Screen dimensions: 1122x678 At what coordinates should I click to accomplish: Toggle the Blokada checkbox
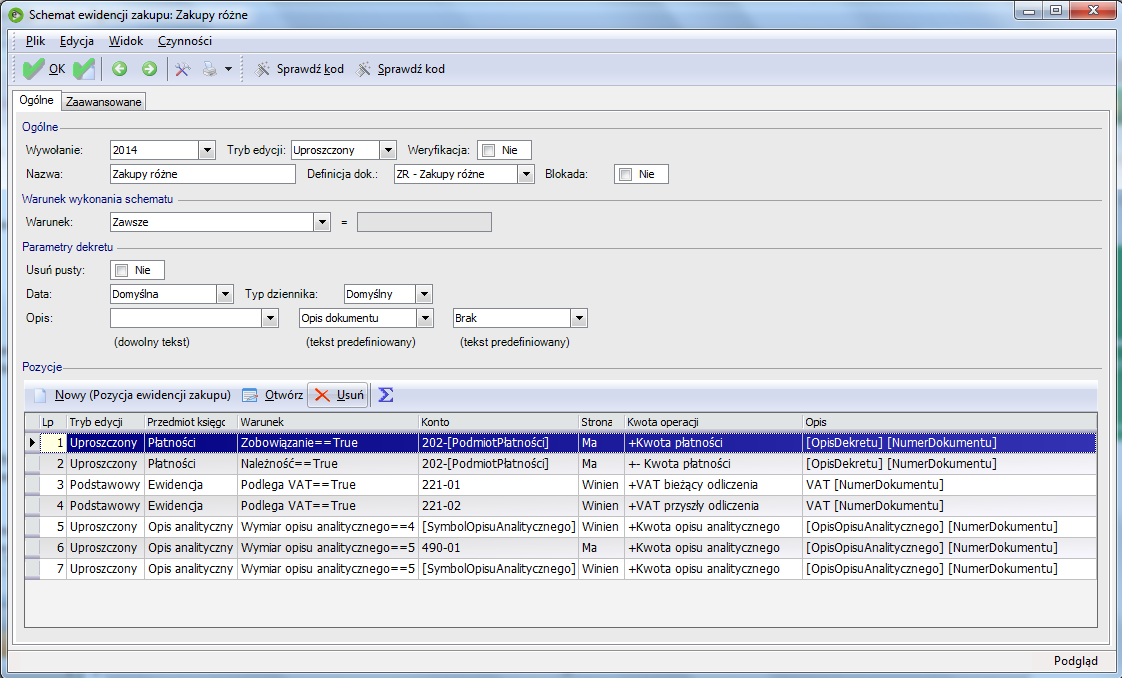pos(625,174)
